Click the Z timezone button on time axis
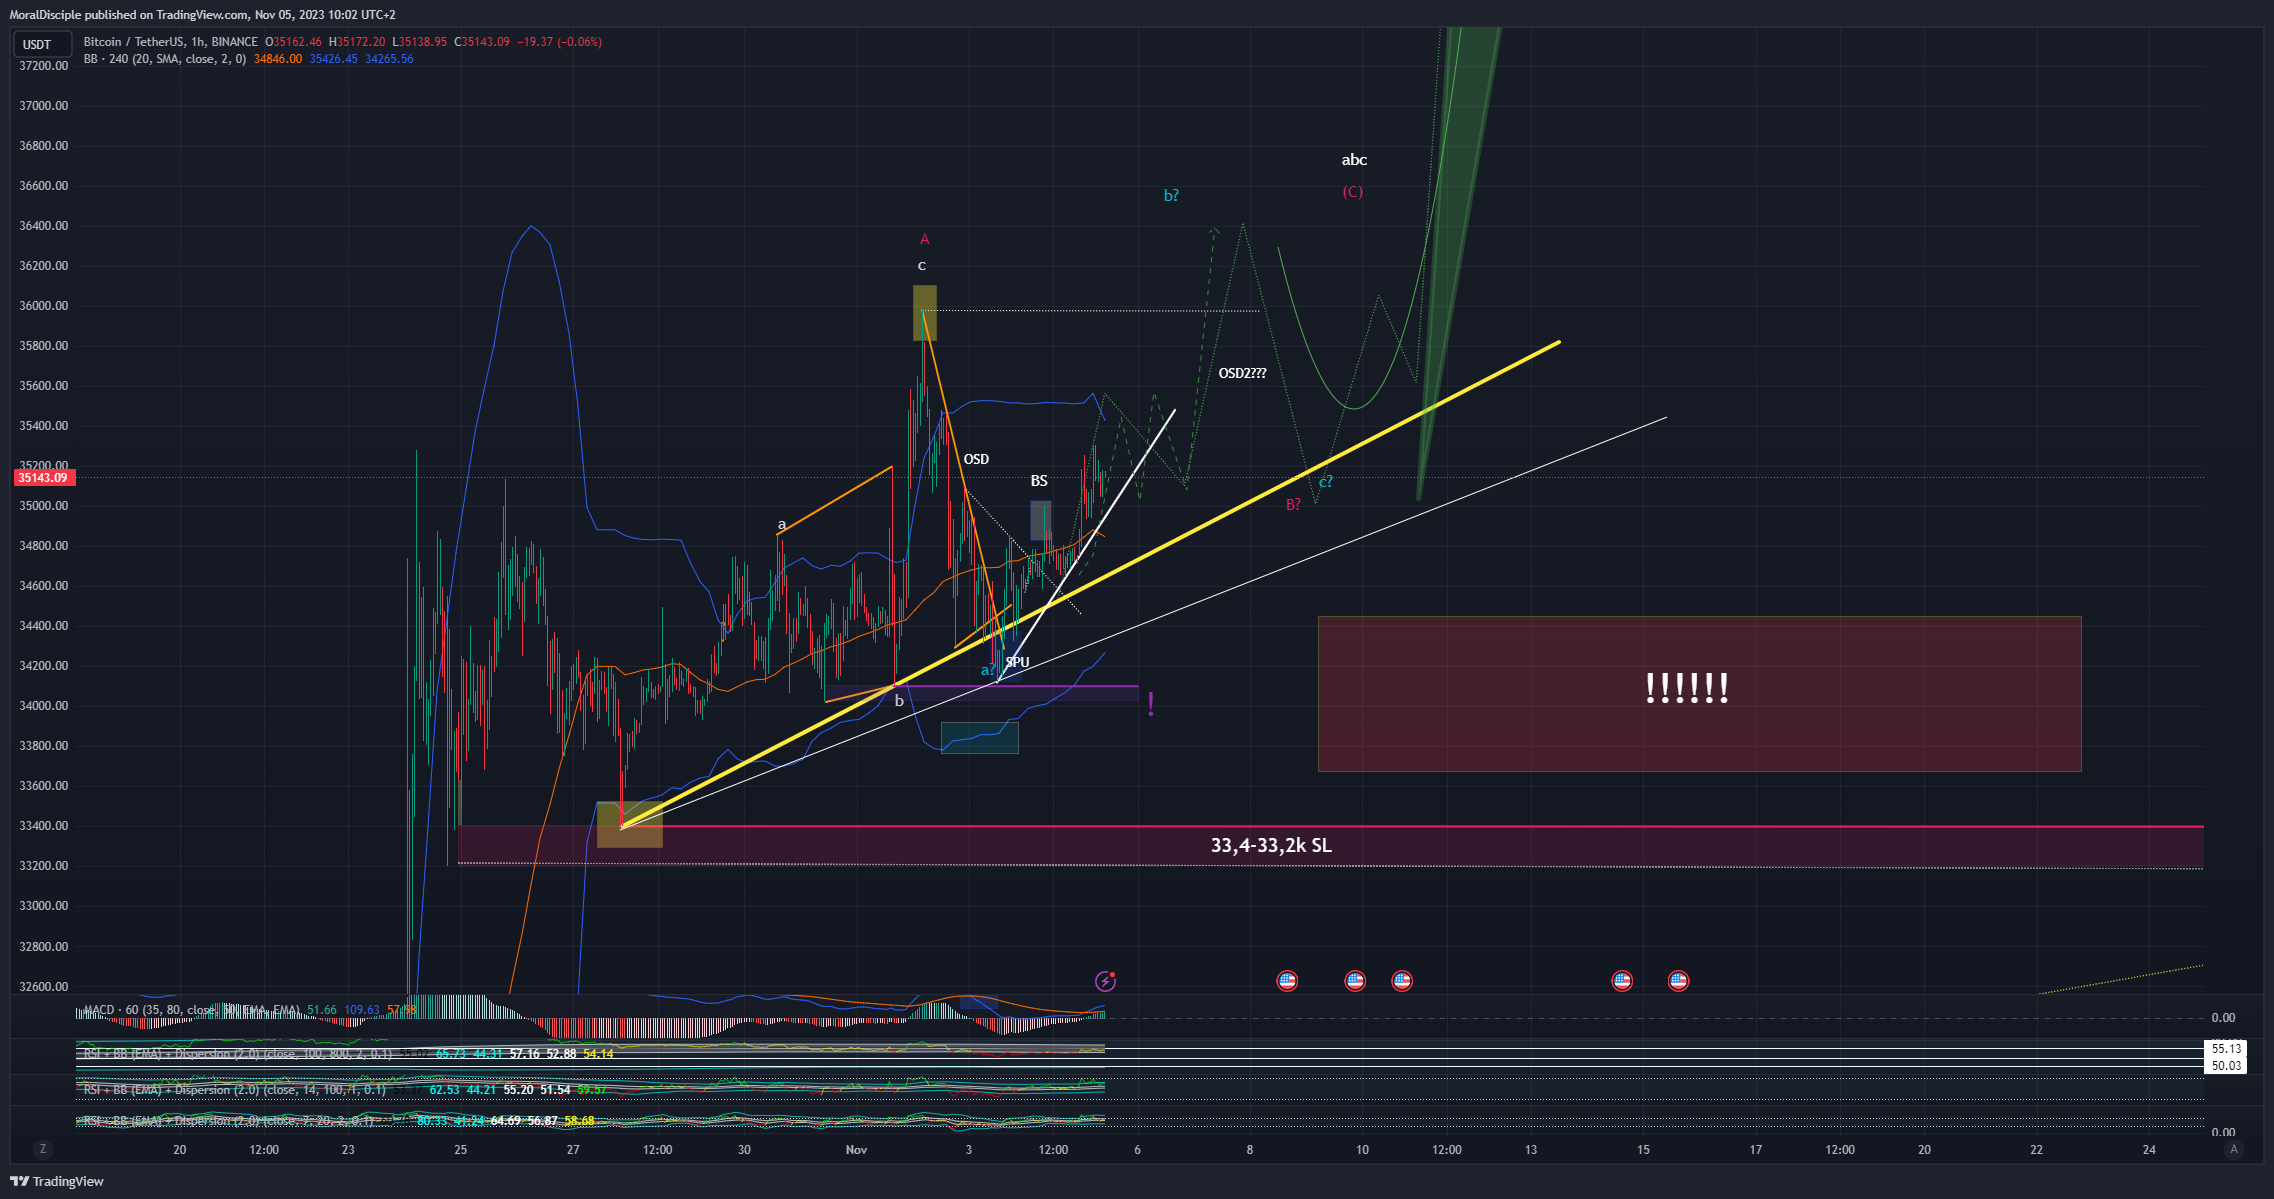This screenshot has height=1199, width=2274. coord(42,1150)
